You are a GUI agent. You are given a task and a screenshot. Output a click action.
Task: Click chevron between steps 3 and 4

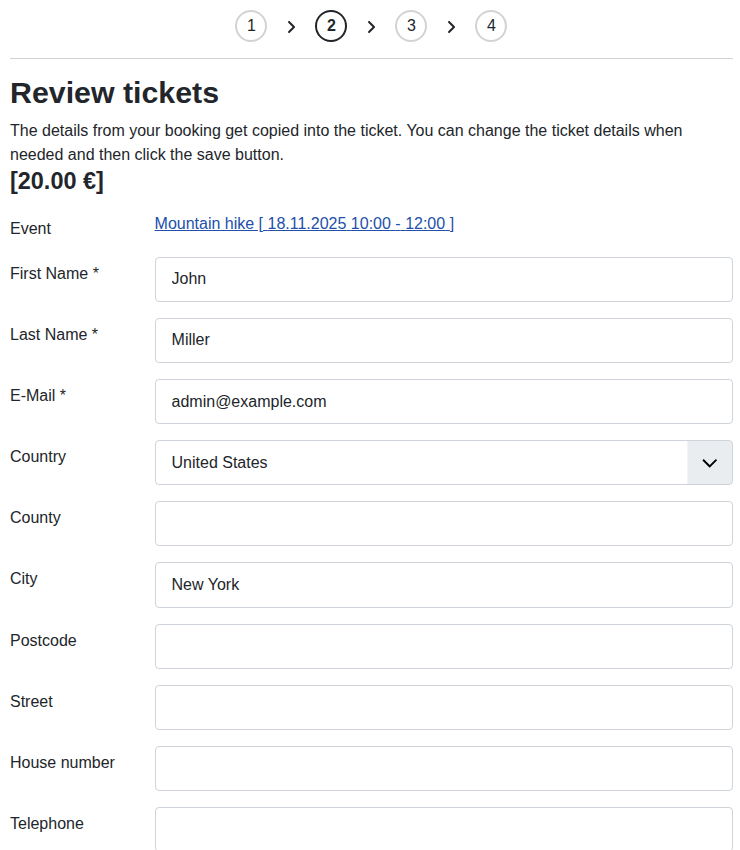[451, 27]
